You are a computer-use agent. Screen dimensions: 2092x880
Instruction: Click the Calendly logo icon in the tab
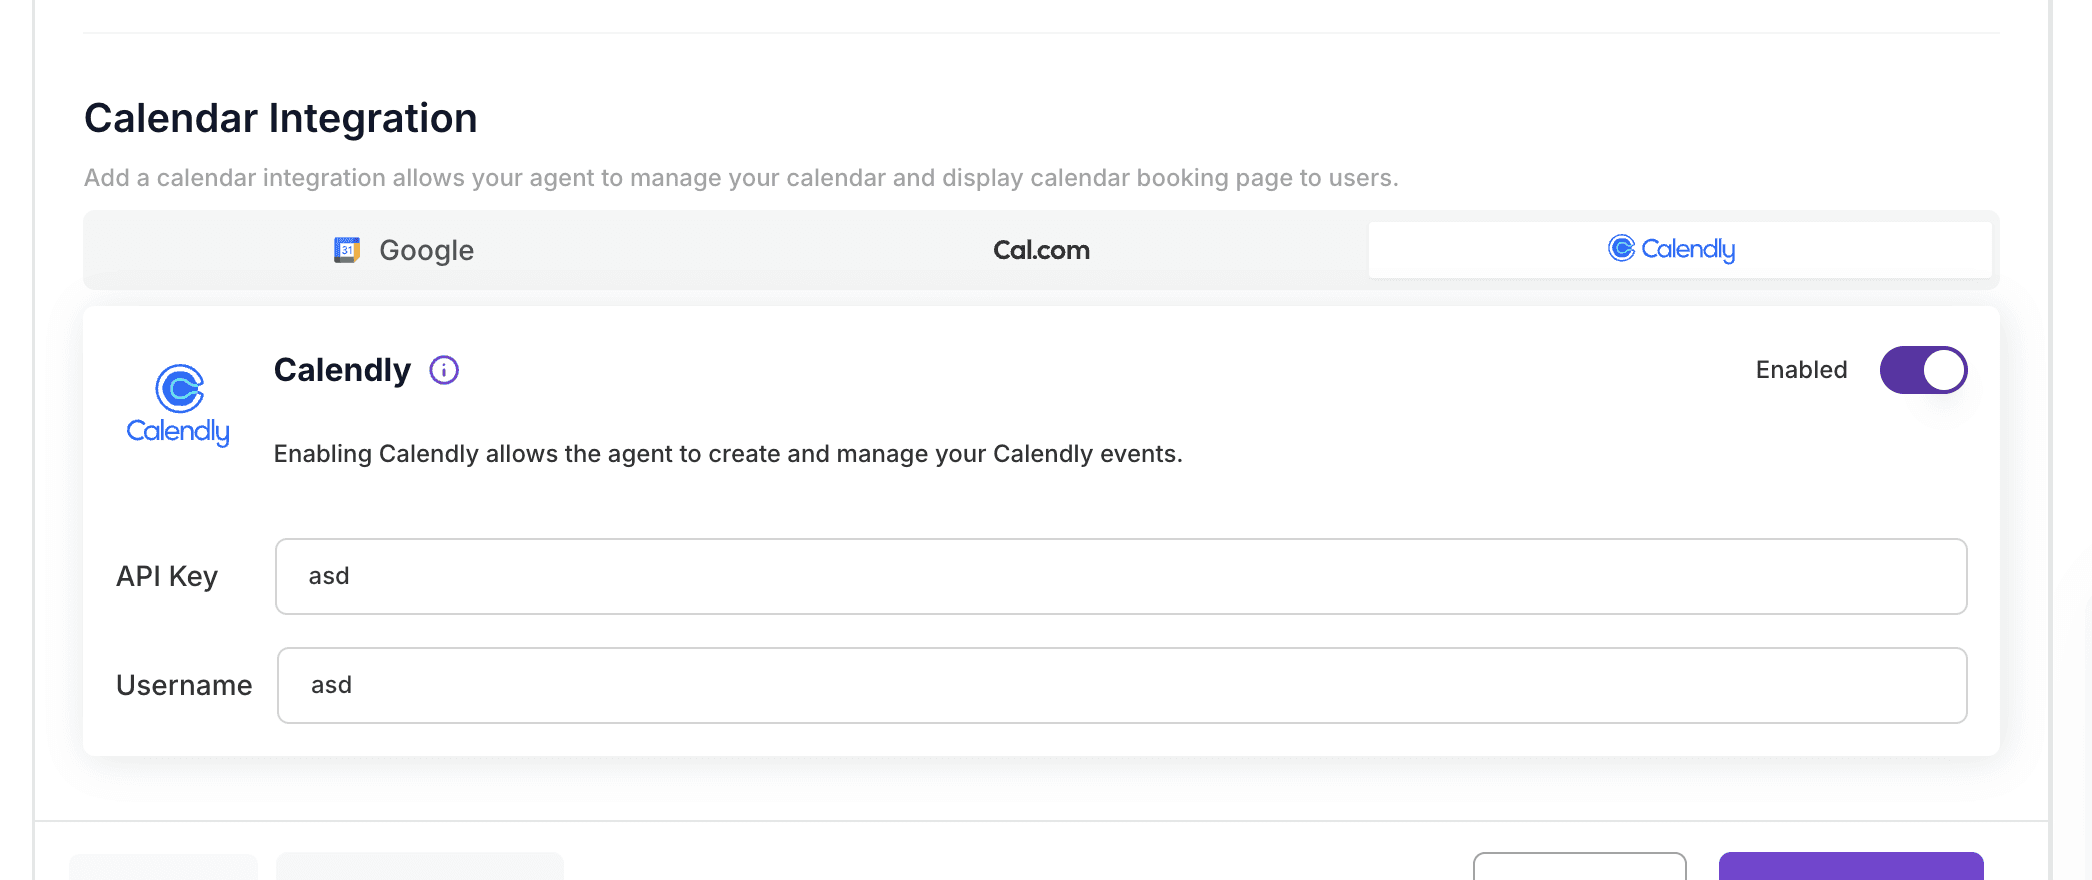[x=1621, y=248]
